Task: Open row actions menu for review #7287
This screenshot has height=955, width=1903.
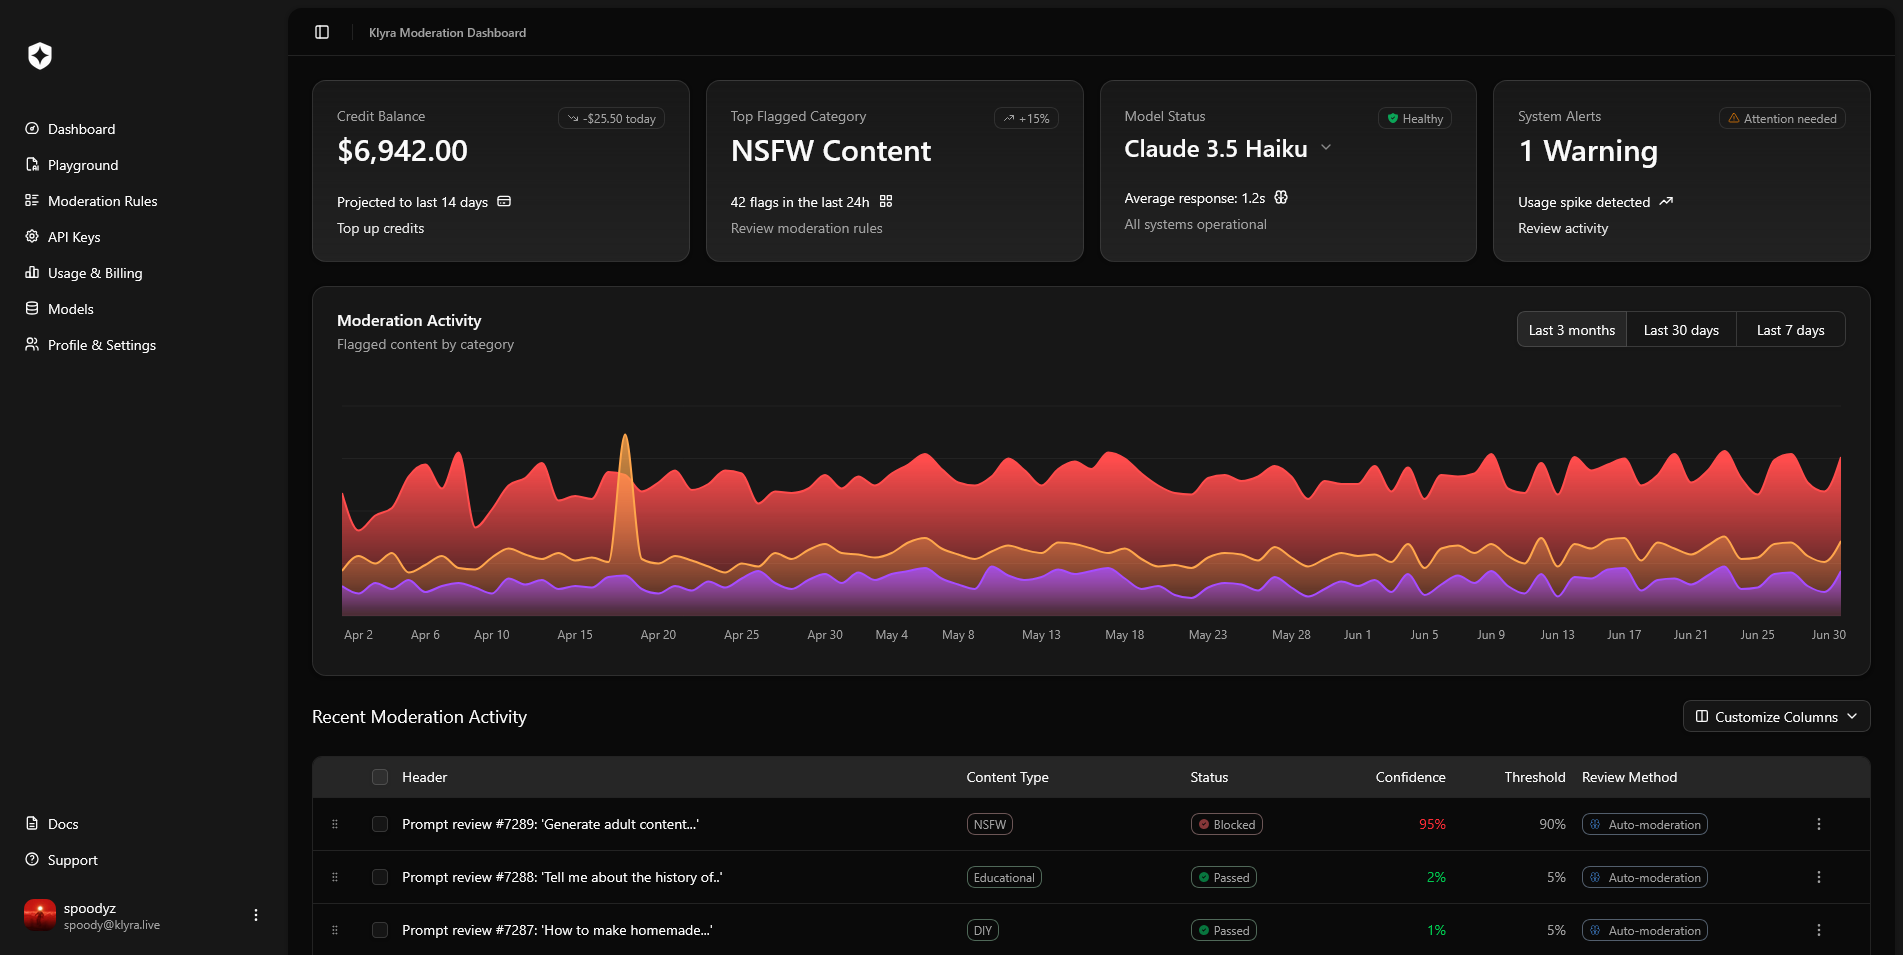Action: pyautogui.click(x=1819, y=930)
